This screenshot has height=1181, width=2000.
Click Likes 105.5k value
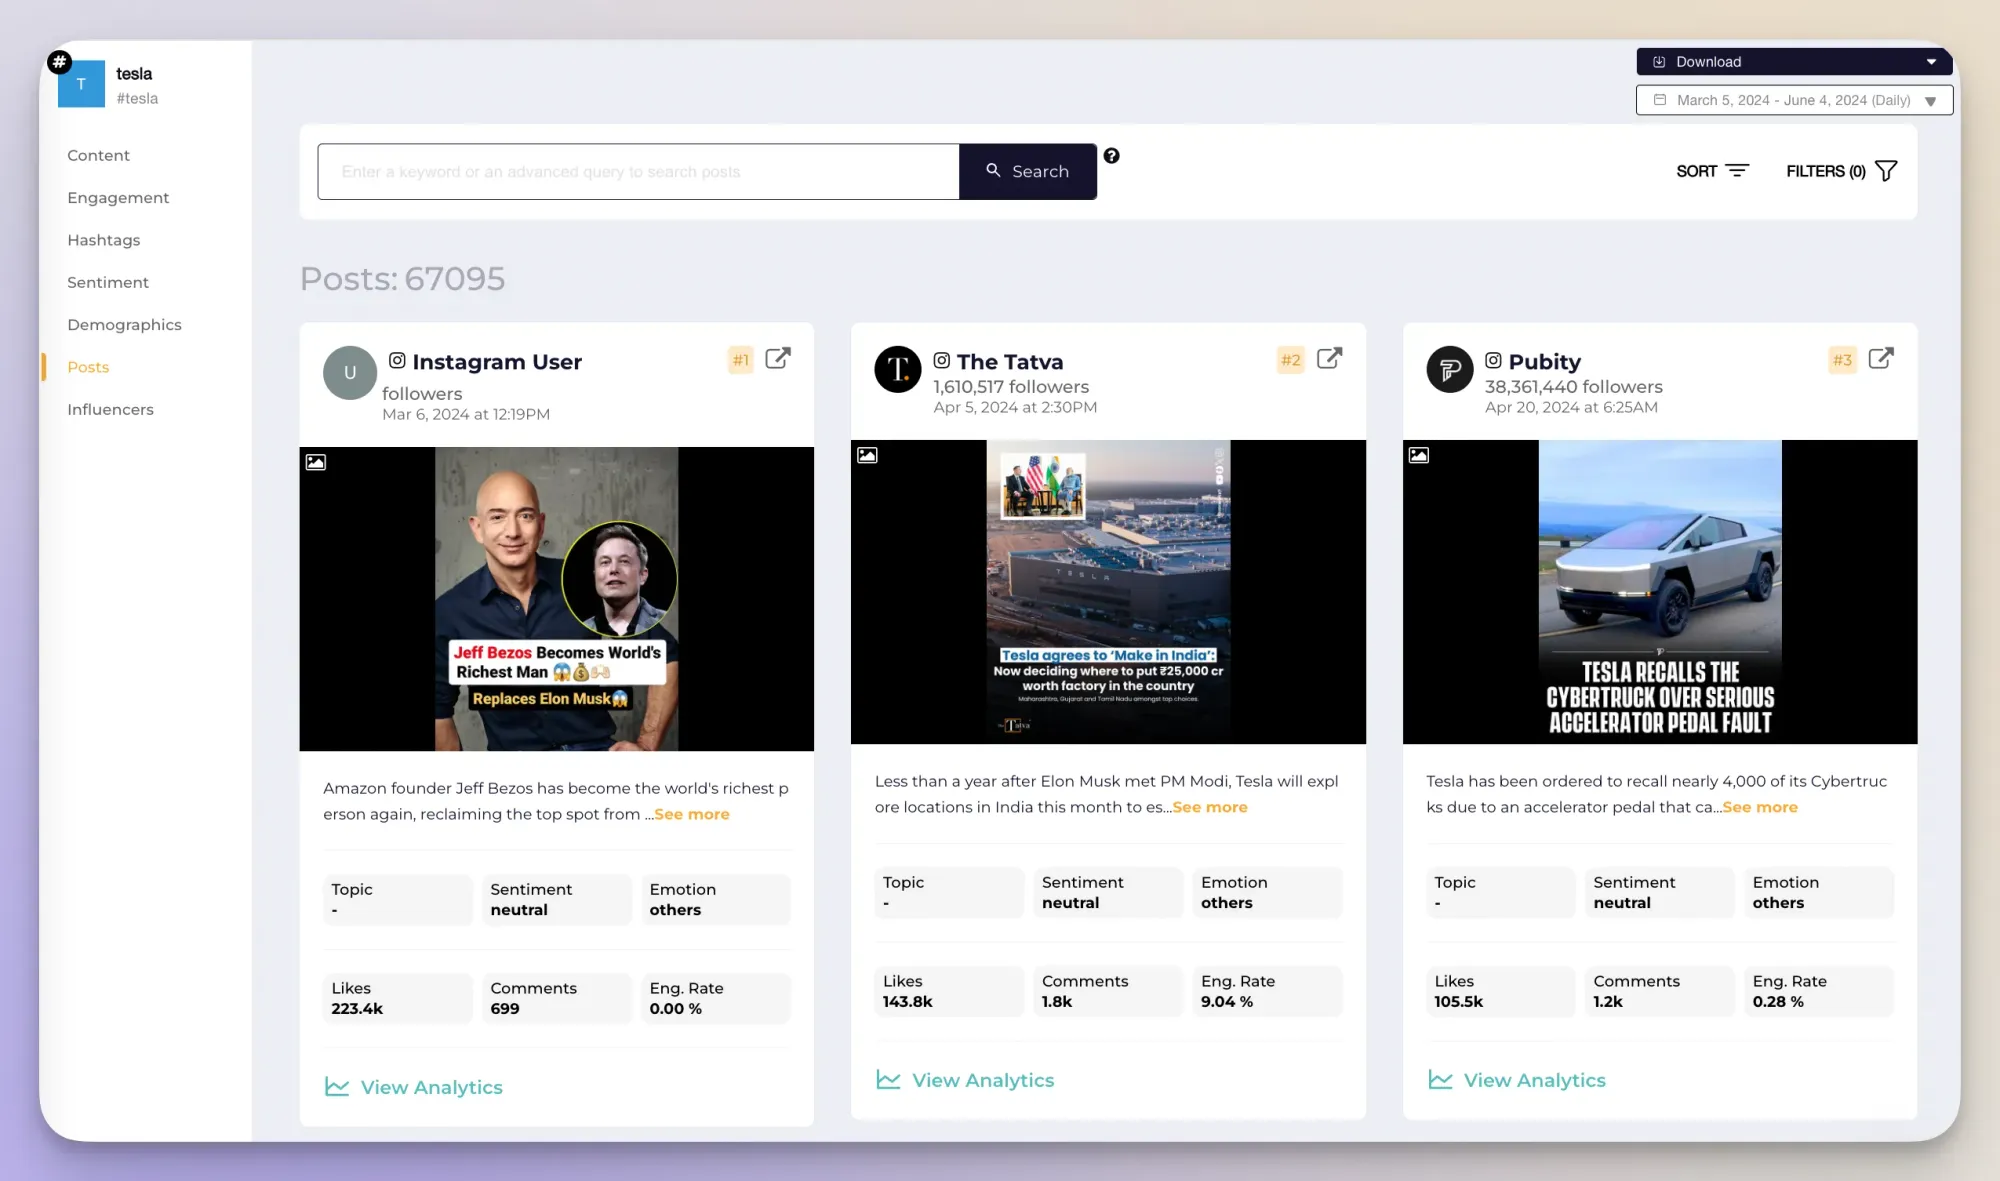pos(1459,1001)
